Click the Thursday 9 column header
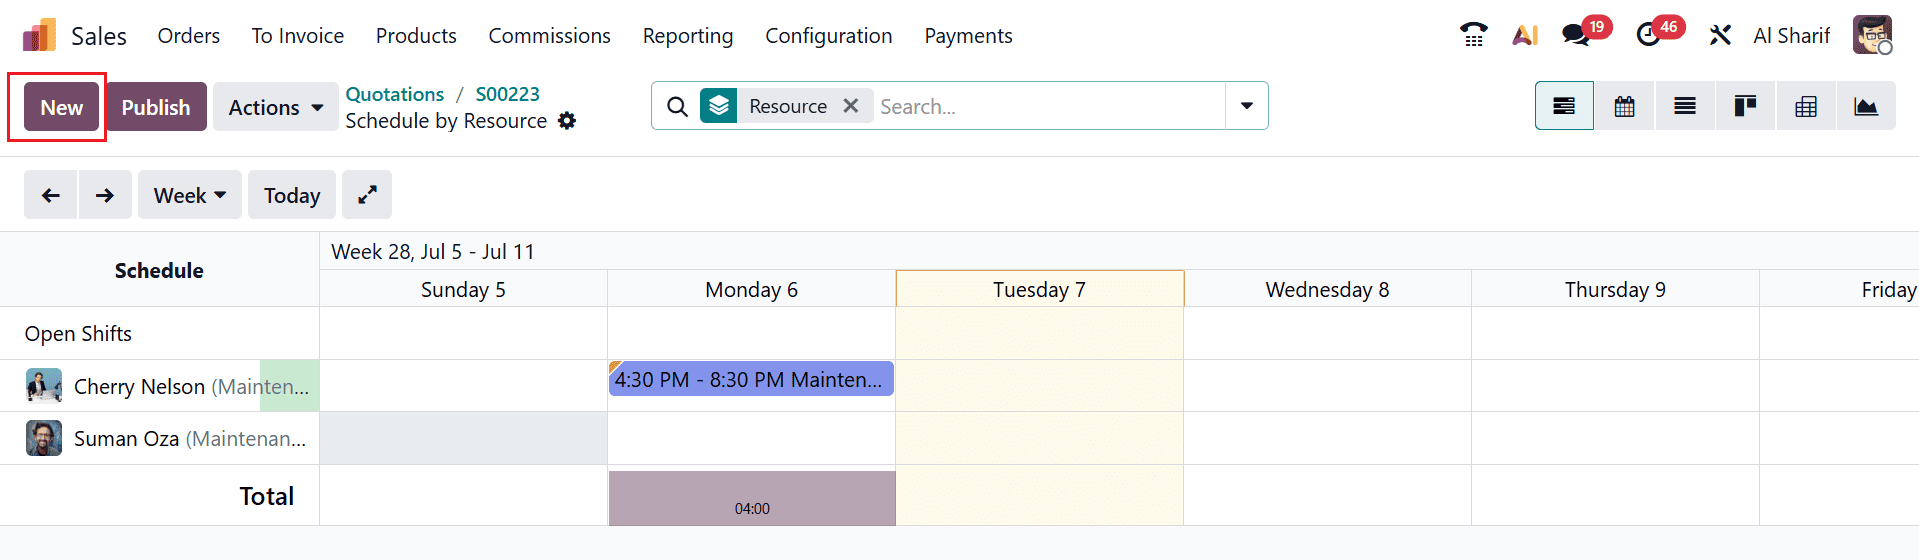Screen dimensions: 1919x560 click(1615, 289)
